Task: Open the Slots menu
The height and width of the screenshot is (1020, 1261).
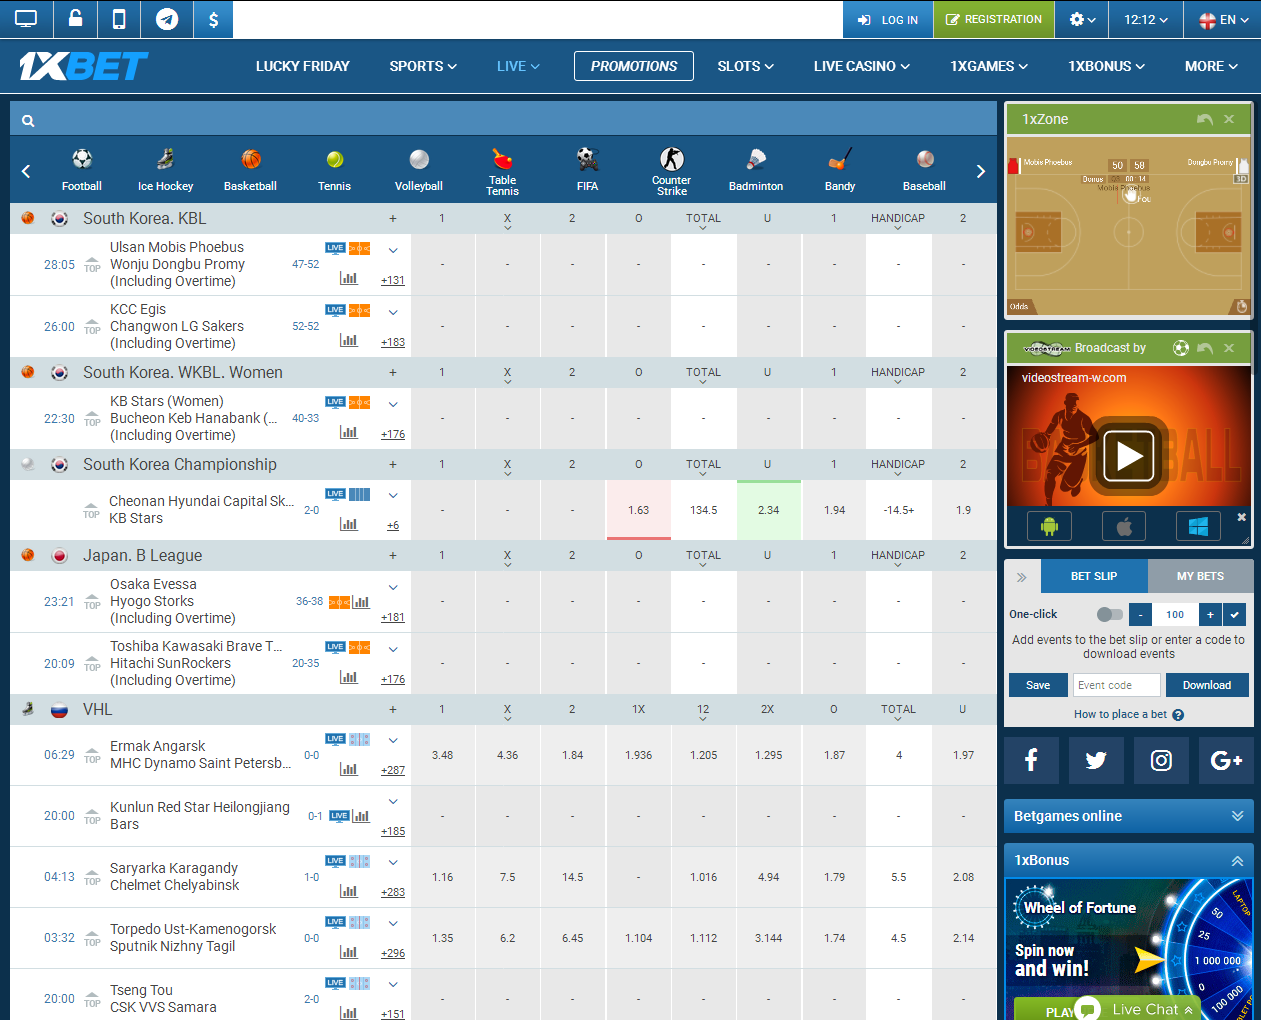Action: [x=746, y=66]
